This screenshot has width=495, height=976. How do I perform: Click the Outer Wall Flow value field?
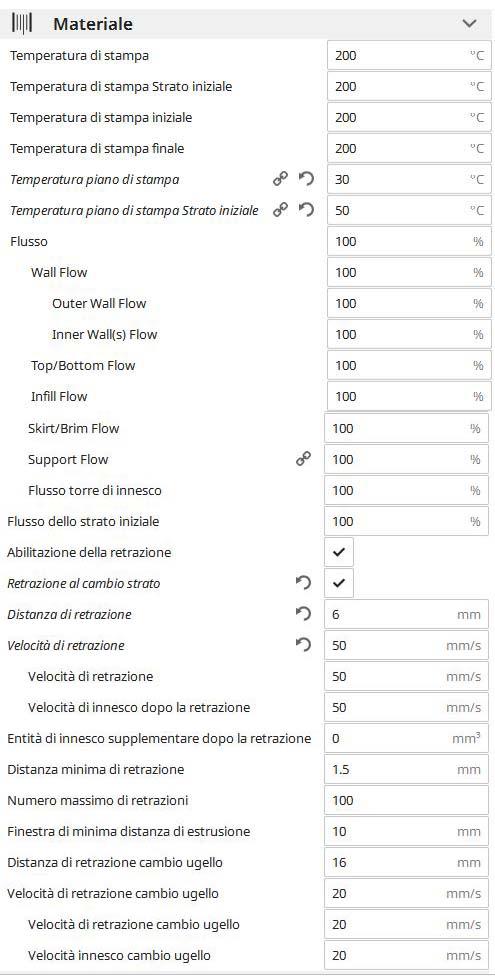click(x=409, y=303)
